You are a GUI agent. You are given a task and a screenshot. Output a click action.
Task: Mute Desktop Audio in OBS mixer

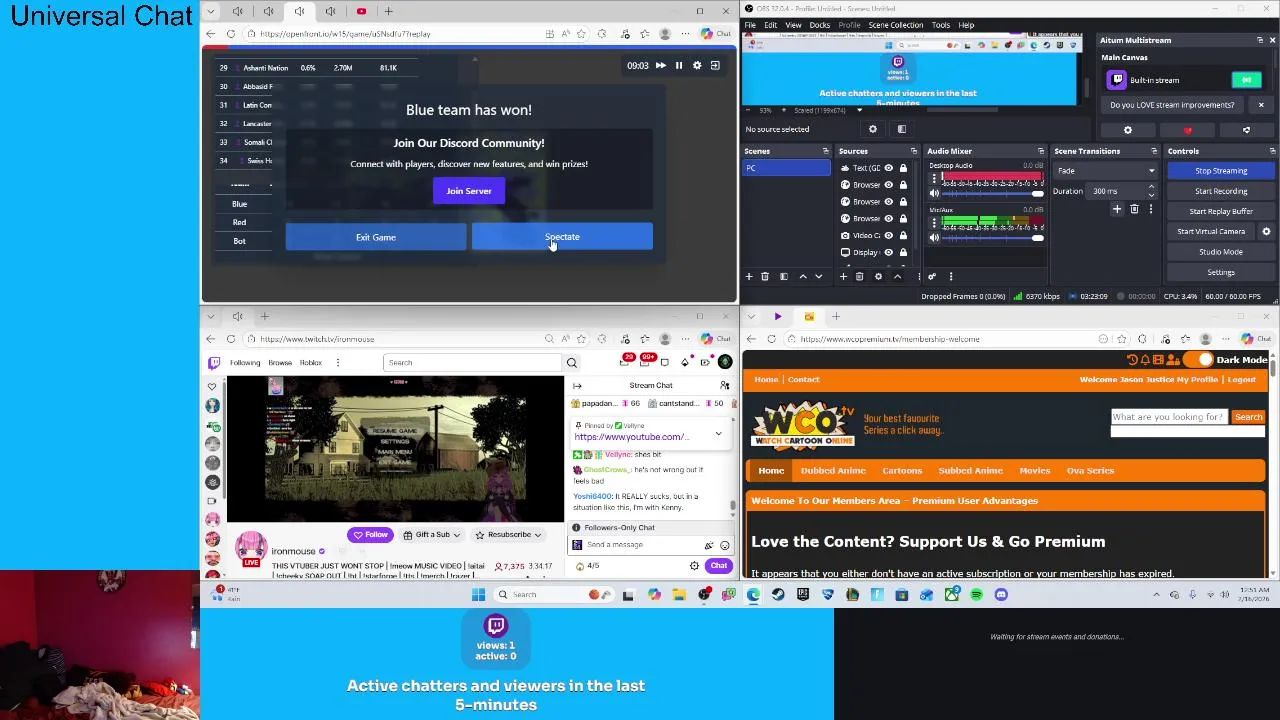pos(934,193)
